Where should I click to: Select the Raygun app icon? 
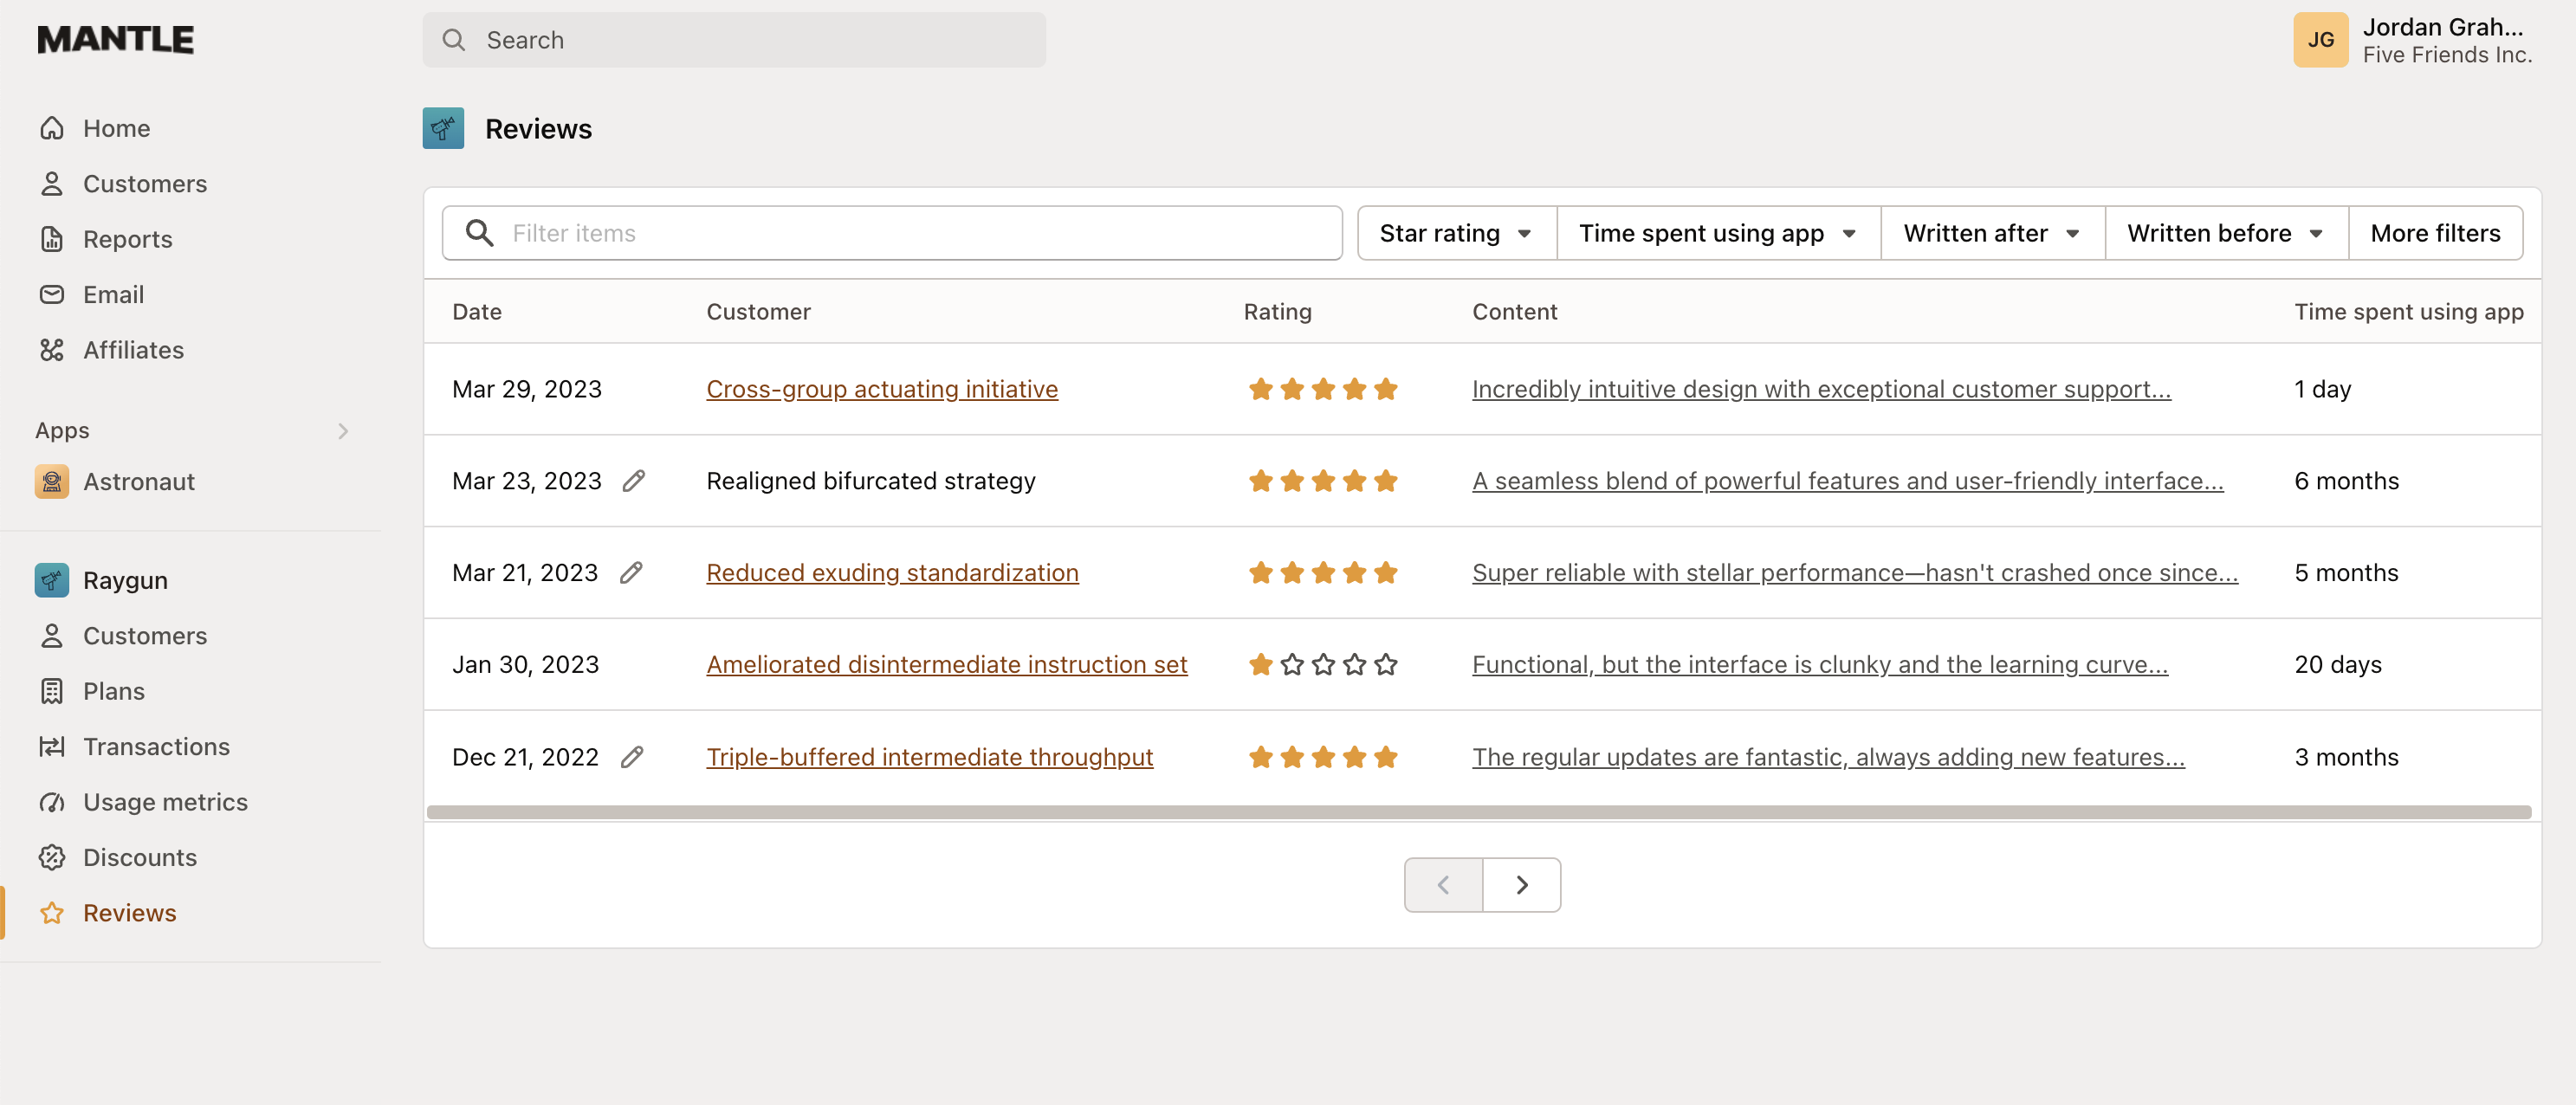pos(52,580)
